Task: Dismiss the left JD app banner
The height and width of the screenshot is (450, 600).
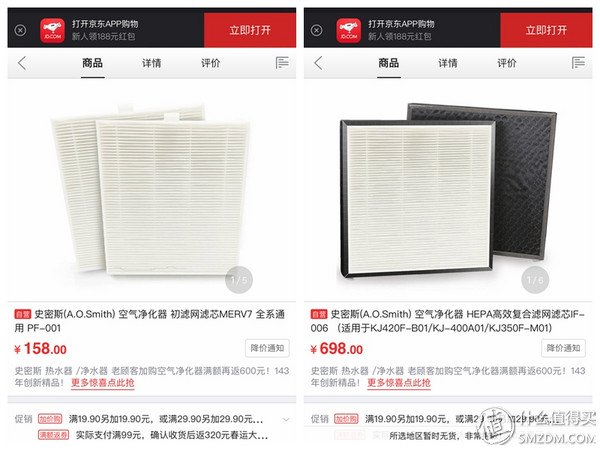Action: click(x=20, y=30)
